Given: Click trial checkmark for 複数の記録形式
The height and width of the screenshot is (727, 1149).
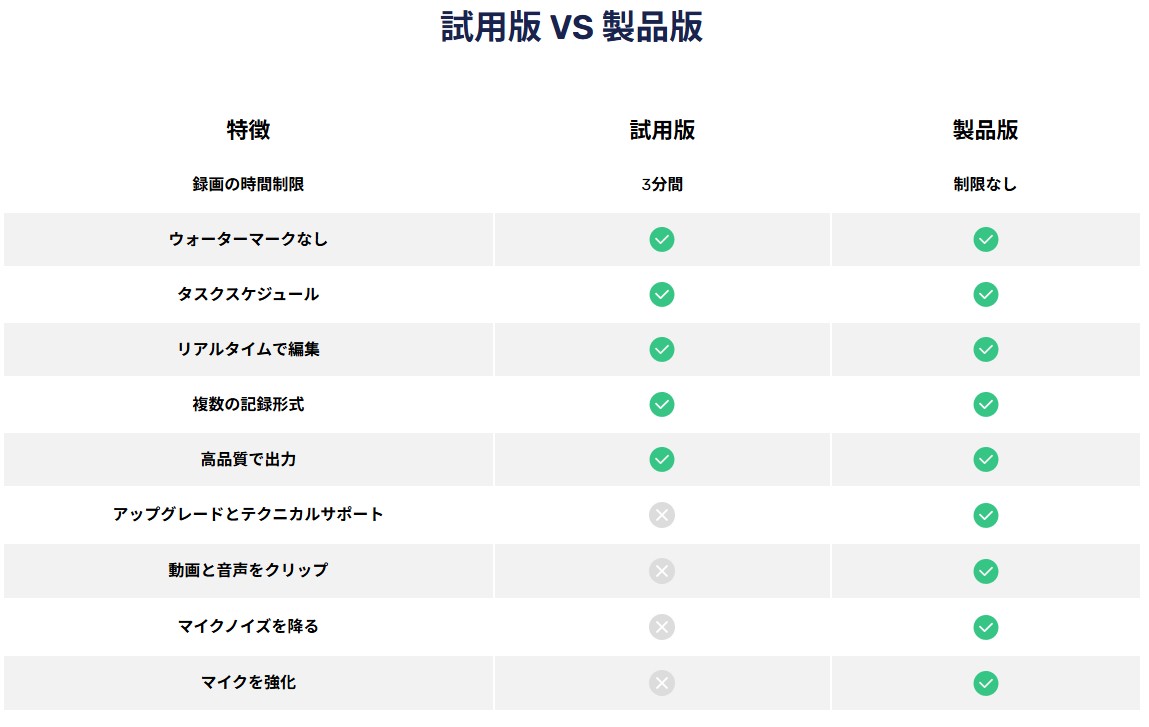Looking at the screenshot, I should (661, 404).
